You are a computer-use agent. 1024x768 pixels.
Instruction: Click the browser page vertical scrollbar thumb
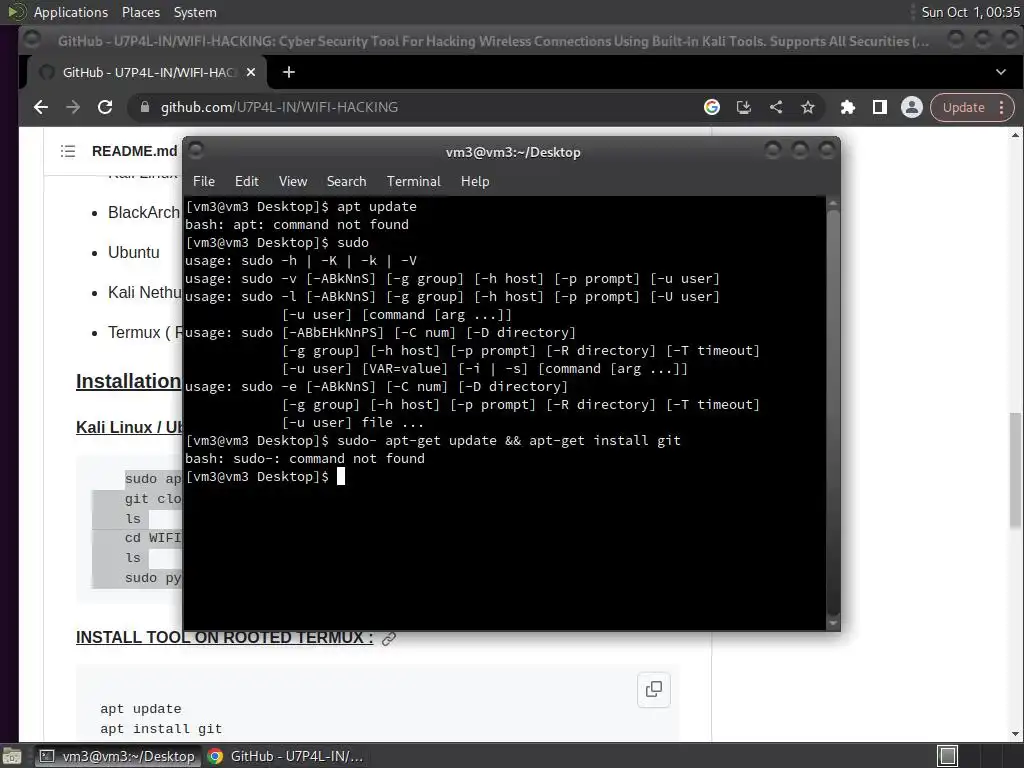(x=1015, y=470)
